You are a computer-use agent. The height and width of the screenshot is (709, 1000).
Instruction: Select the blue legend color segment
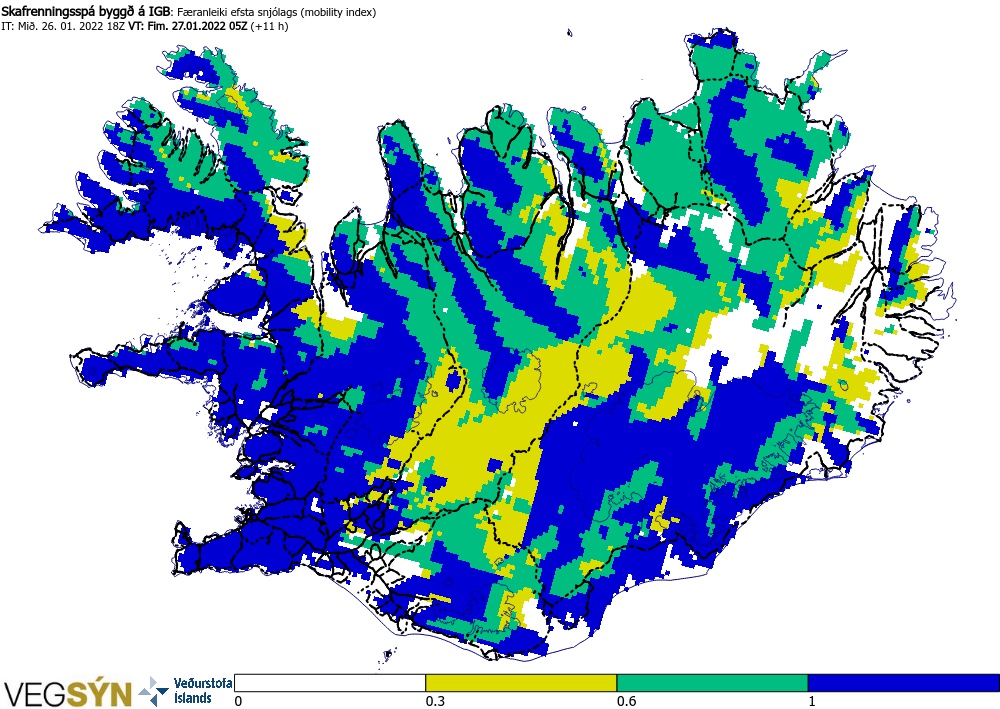(x=904, y=683)
